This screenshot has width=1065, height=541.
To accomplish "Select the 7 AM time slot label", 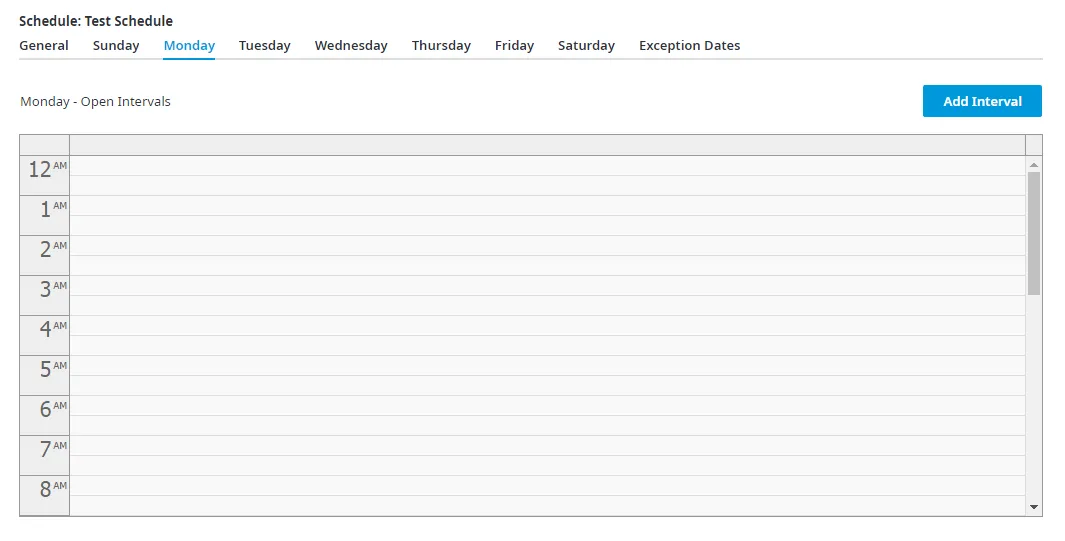I will click(45, 456).
